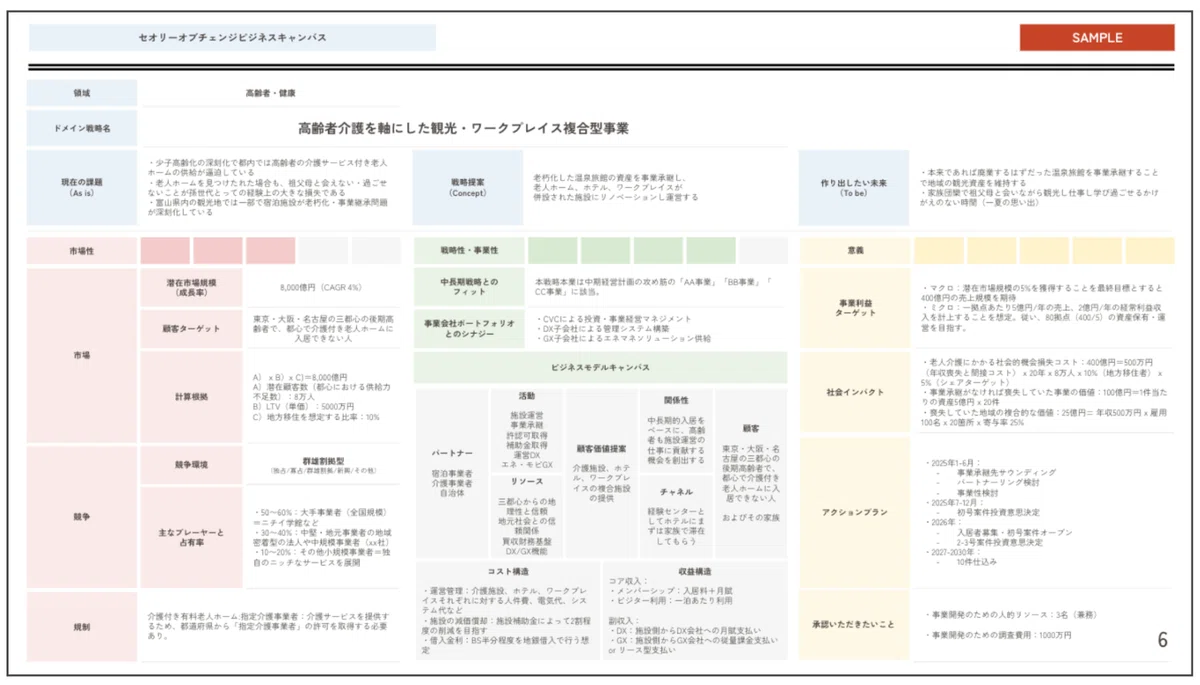Image resolution: width=1200 pixels, height=685 pixels.
Task: Select the 8,000億円 (CAGR 4%) value
Action: pos(320,288)
